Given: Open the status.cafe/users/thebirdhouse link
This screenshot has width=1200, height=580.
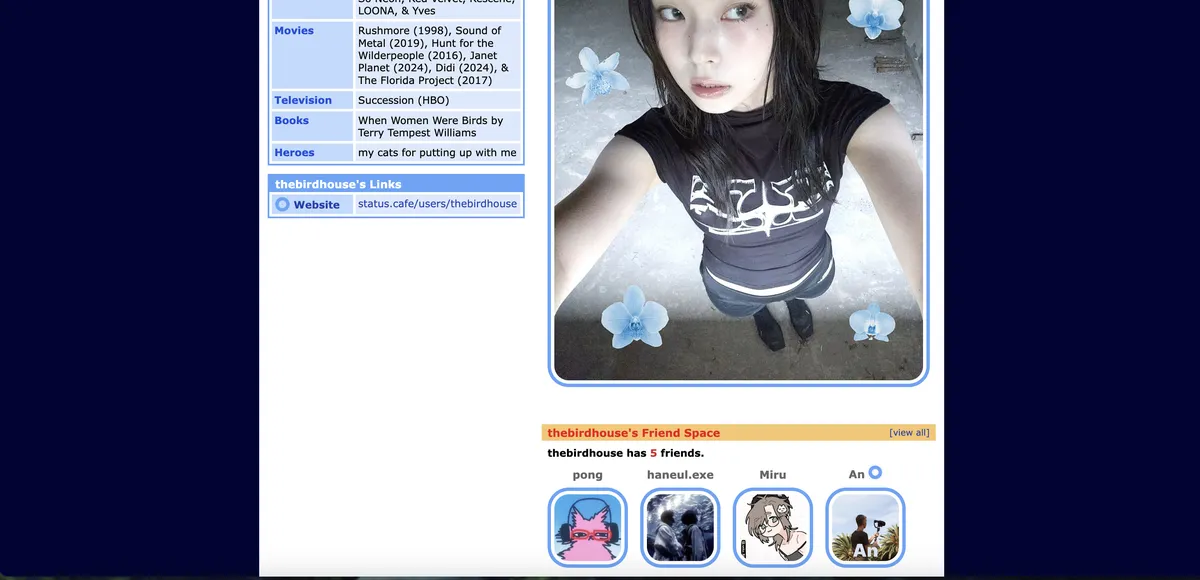Looking at the screenshot, I should click(x=437, y=204).
